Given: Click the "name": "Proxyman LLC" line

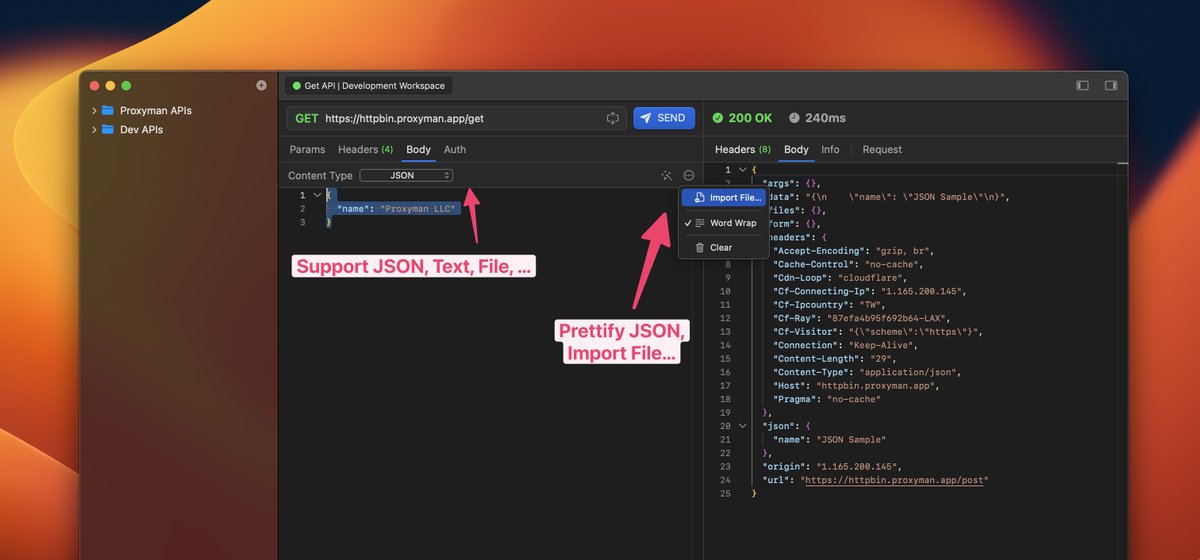Looking at the screenshot, I should click(396, 209).
